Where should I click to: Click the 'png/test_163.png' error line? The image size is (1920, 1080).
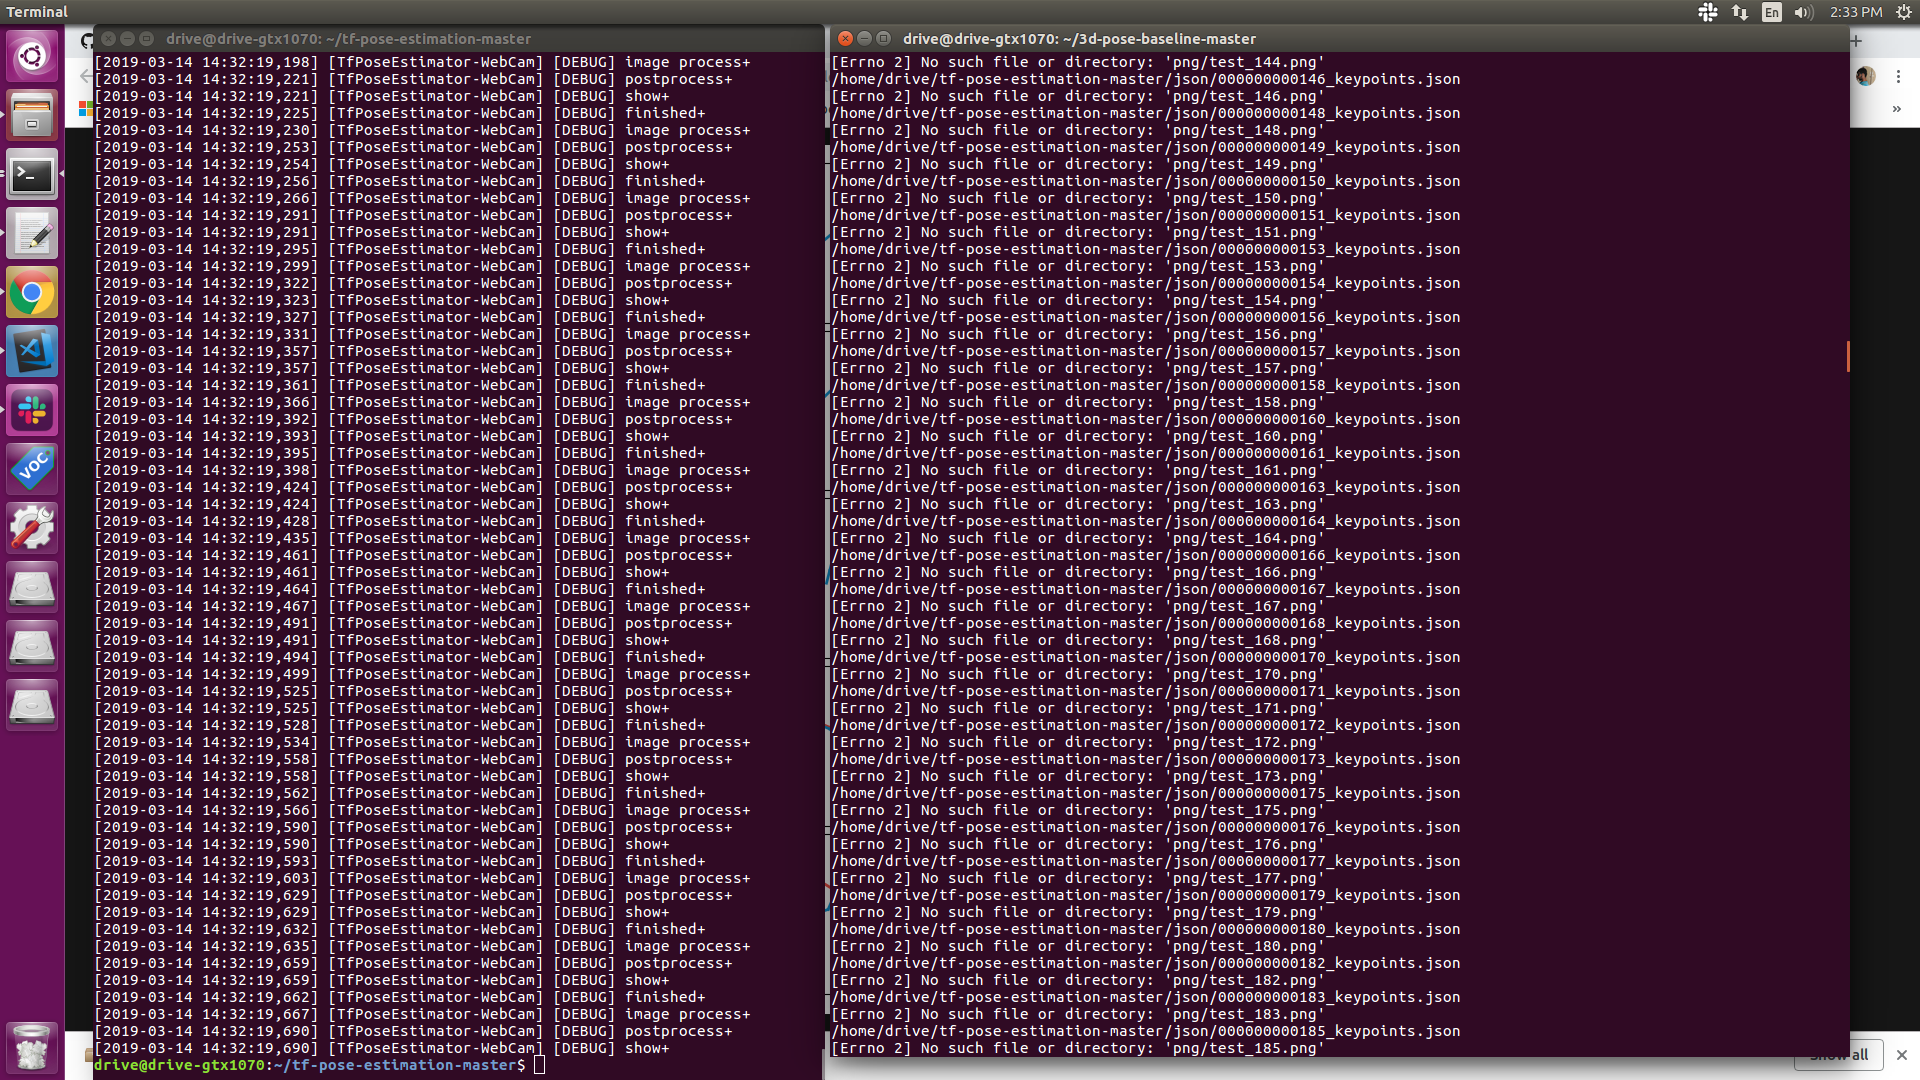(1077, 504)
